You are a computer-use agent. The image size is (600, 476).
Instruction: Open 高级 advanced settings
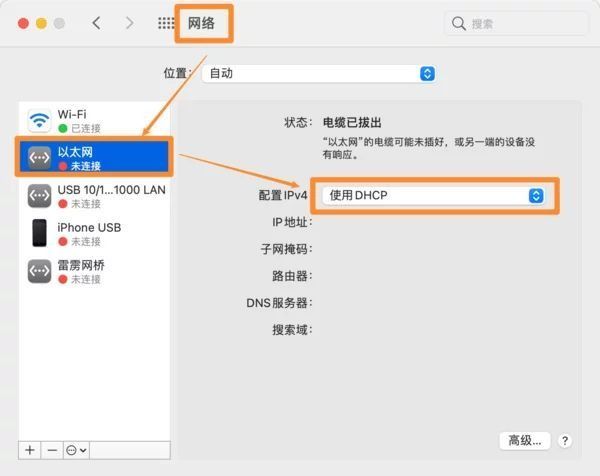point(525,441)
